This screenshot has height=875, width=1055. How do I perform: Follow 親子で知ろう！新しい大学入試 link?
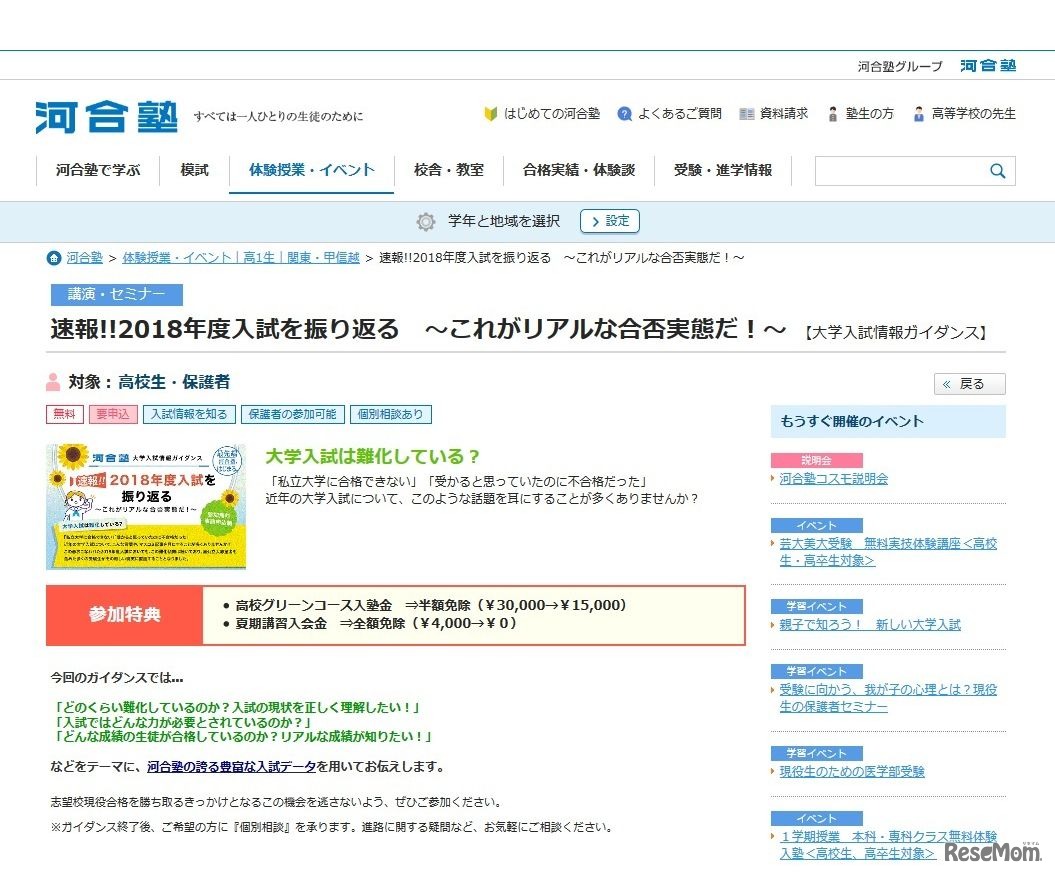click(x=870, y=625)
